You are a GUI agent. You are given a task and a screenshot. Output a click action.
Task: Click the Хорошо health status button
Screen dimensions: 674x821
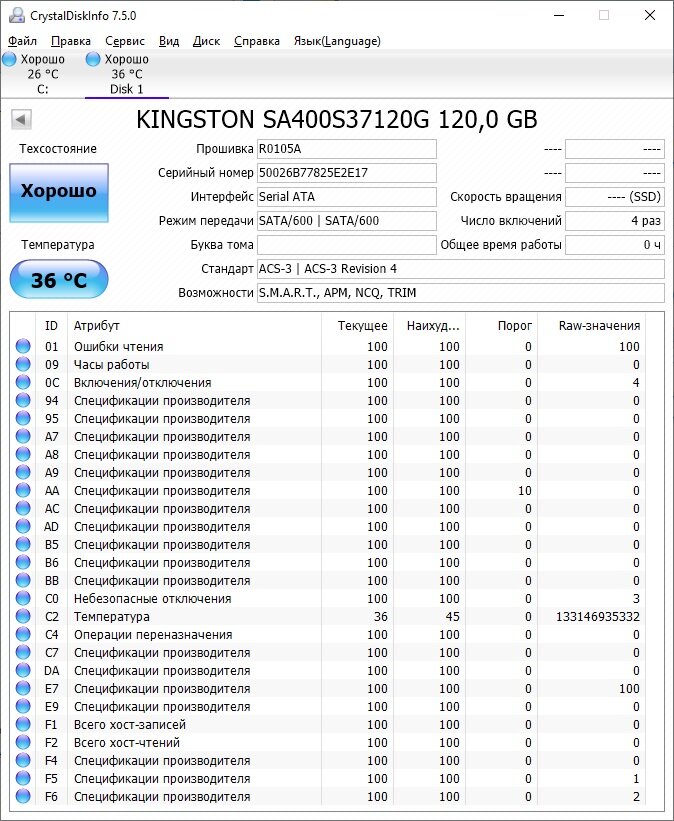tap(59, 192)
